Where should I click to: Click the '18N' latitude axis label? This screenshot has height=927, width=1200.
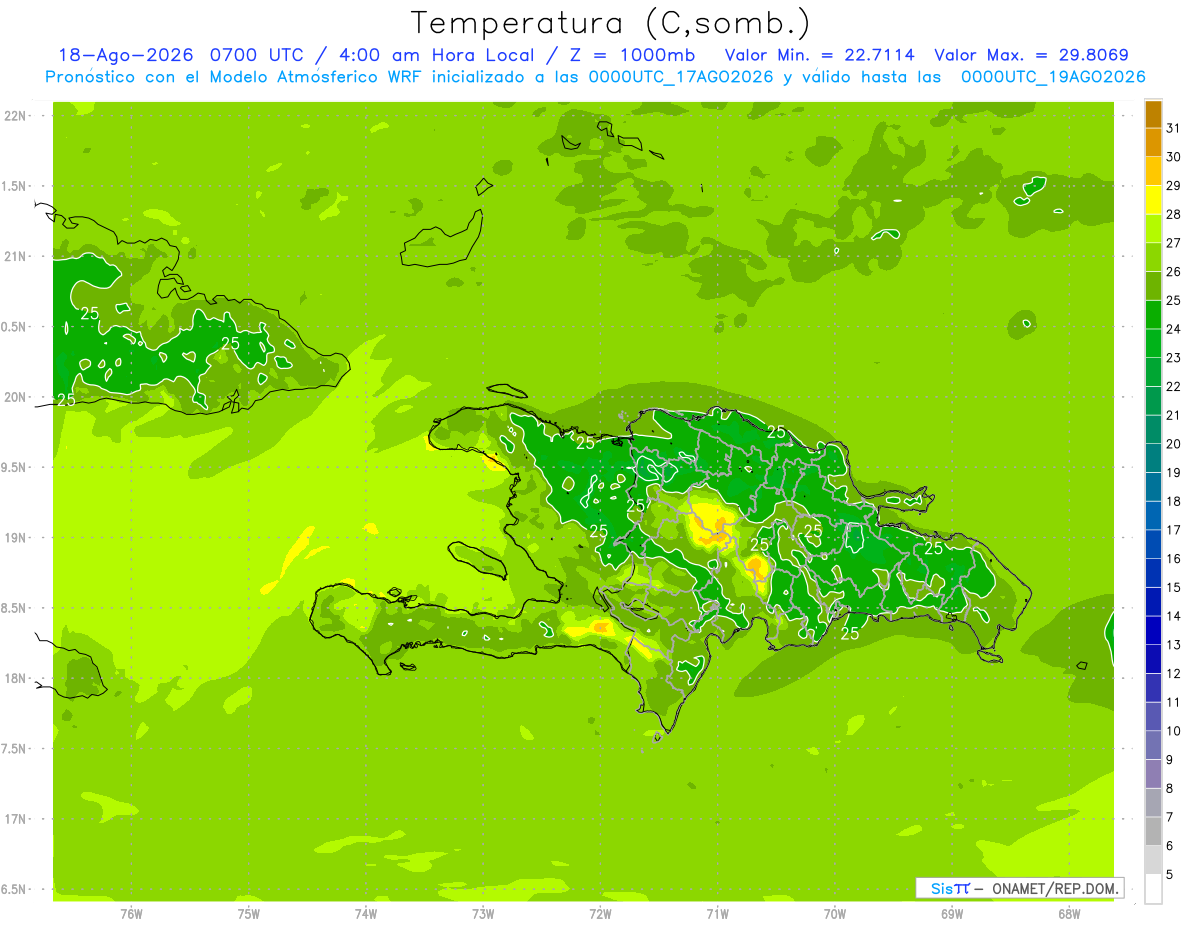click(15, 679)
